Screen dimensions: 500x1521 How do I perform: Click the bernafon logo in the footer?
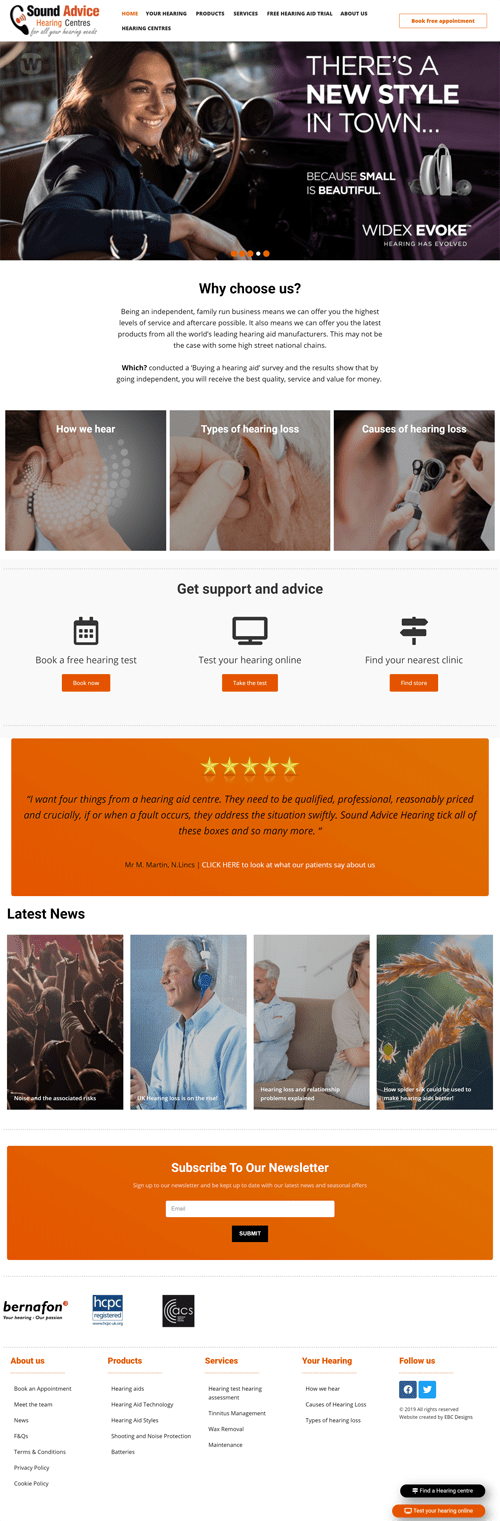(36, 1310)
